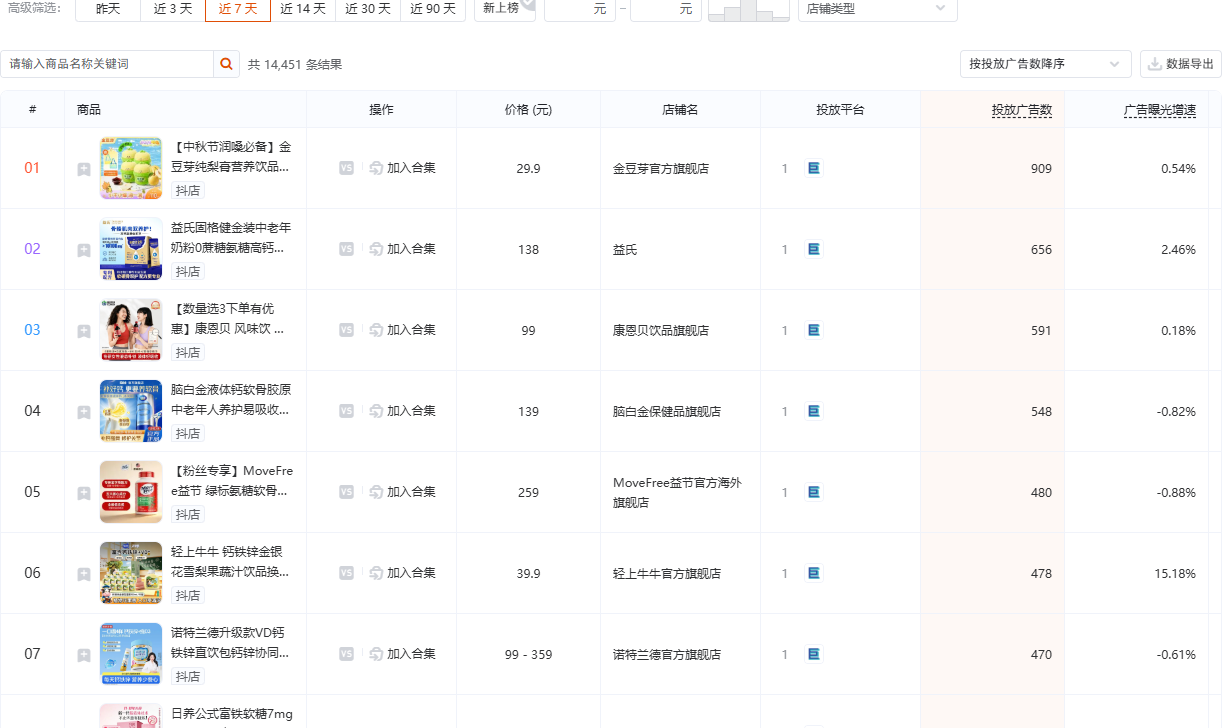Toggle the 新上榜 filter option

click(504, 9)
